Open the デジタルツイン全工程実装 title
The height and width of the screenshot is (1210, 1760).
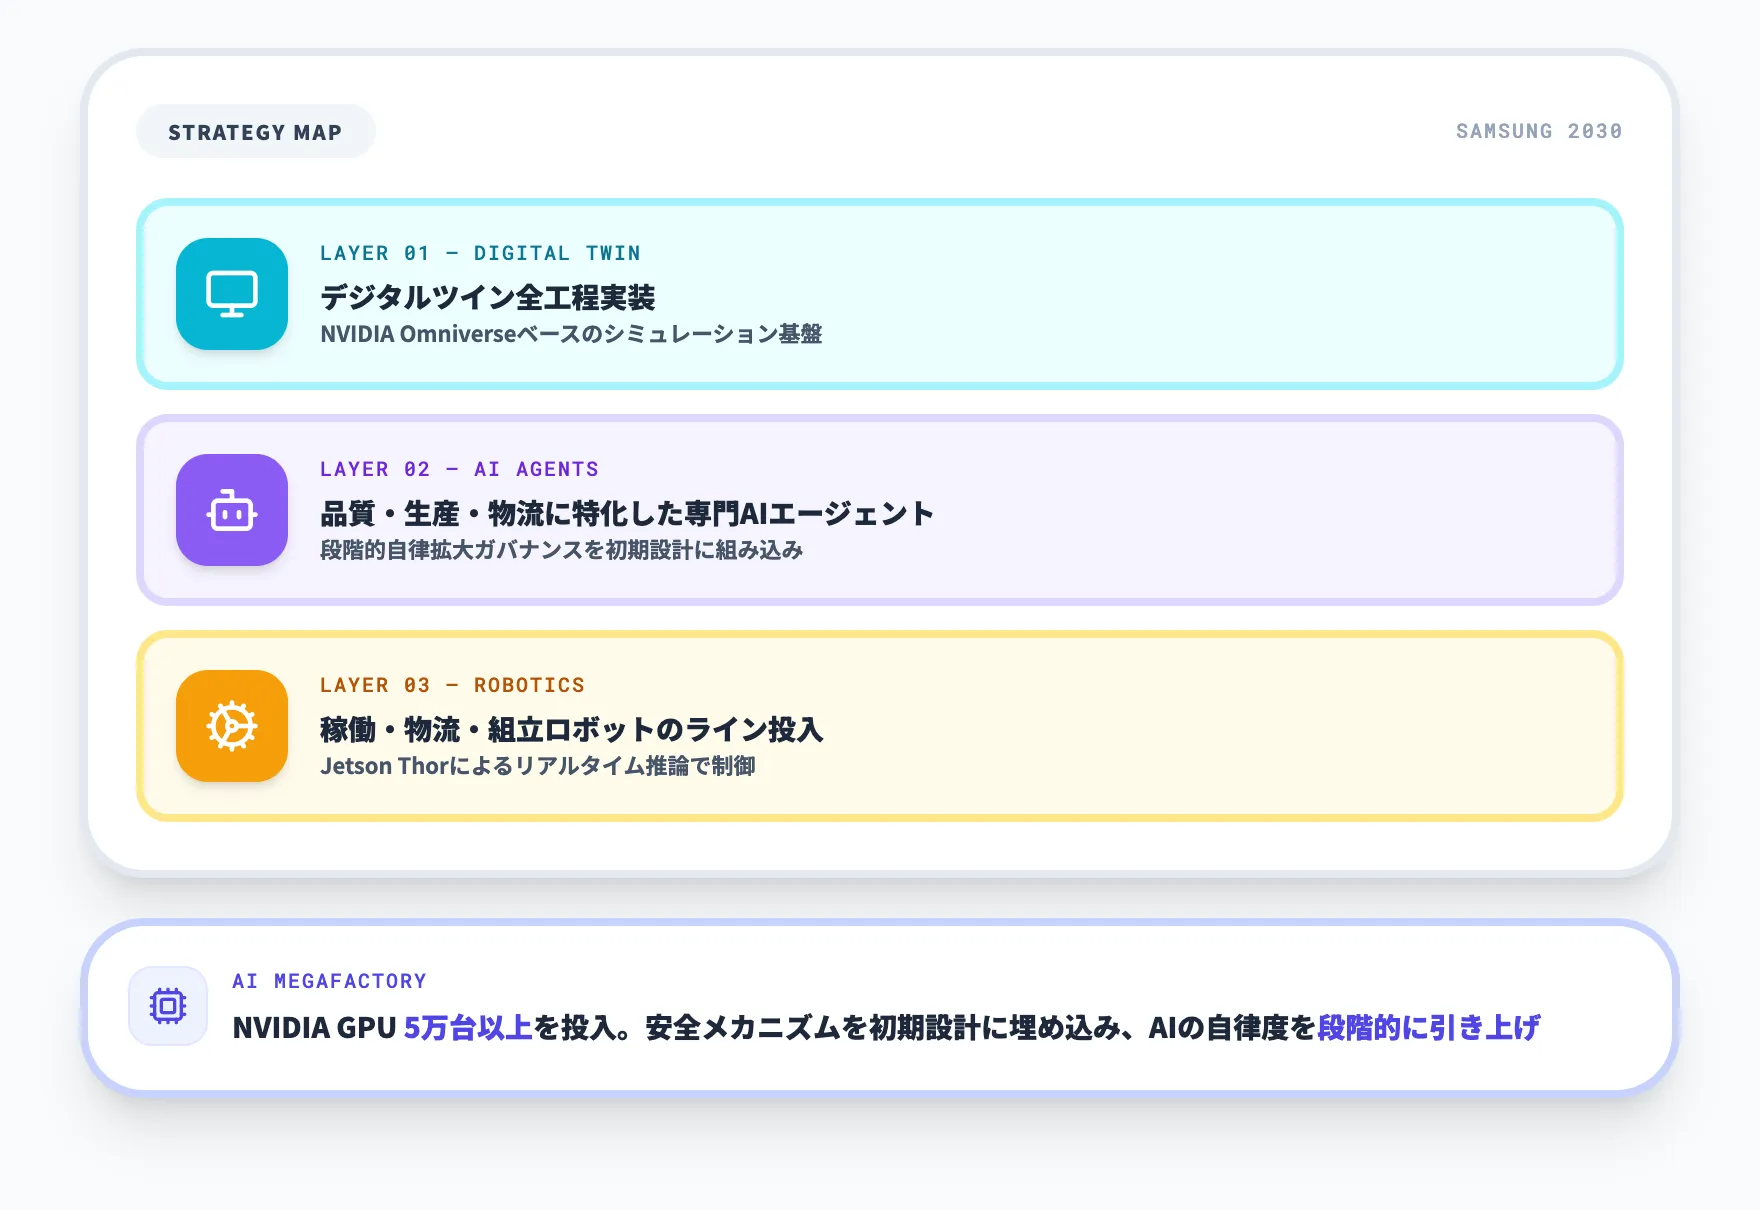(x=487, y=297)
